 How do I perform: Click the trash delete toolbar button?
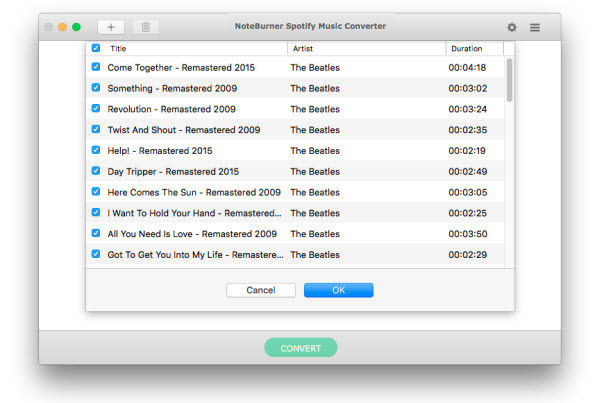point(146,27)
